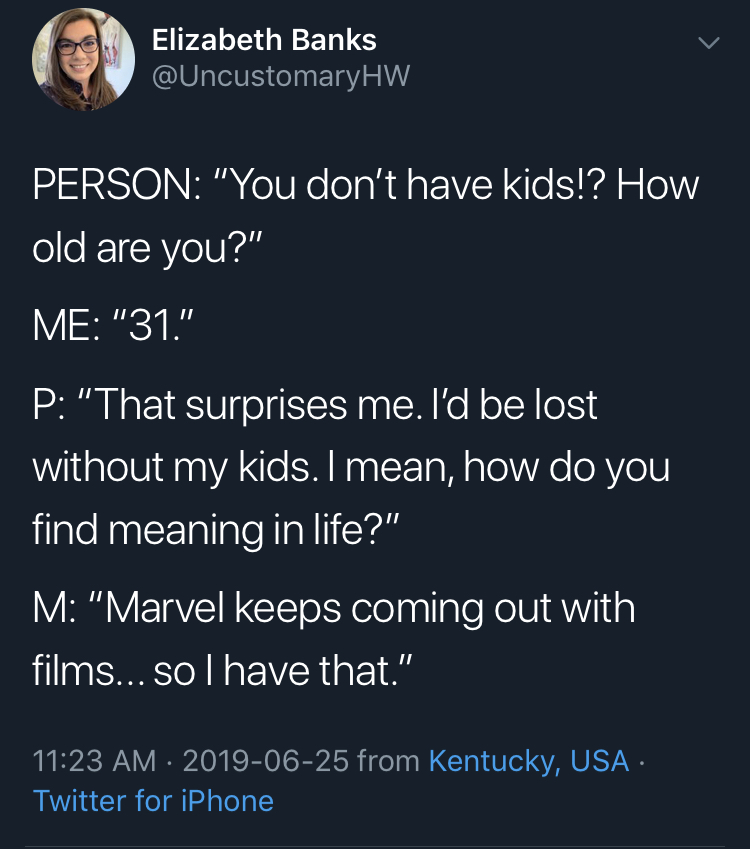Click the word "from" before the location
Image resolution: width=750 pixels, height=849 pixels.
point(388,761)
